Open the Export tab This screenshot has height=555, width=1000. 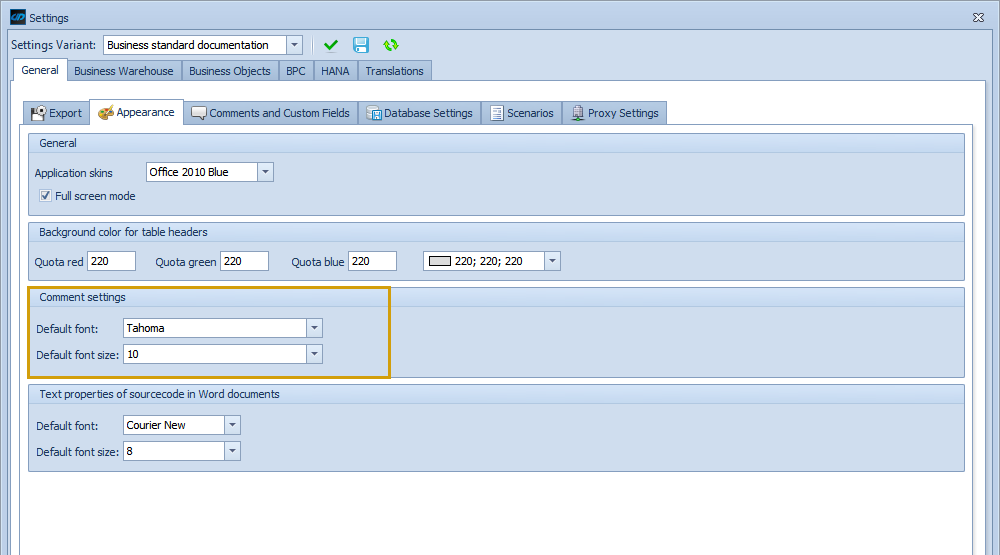pos(56,113)
